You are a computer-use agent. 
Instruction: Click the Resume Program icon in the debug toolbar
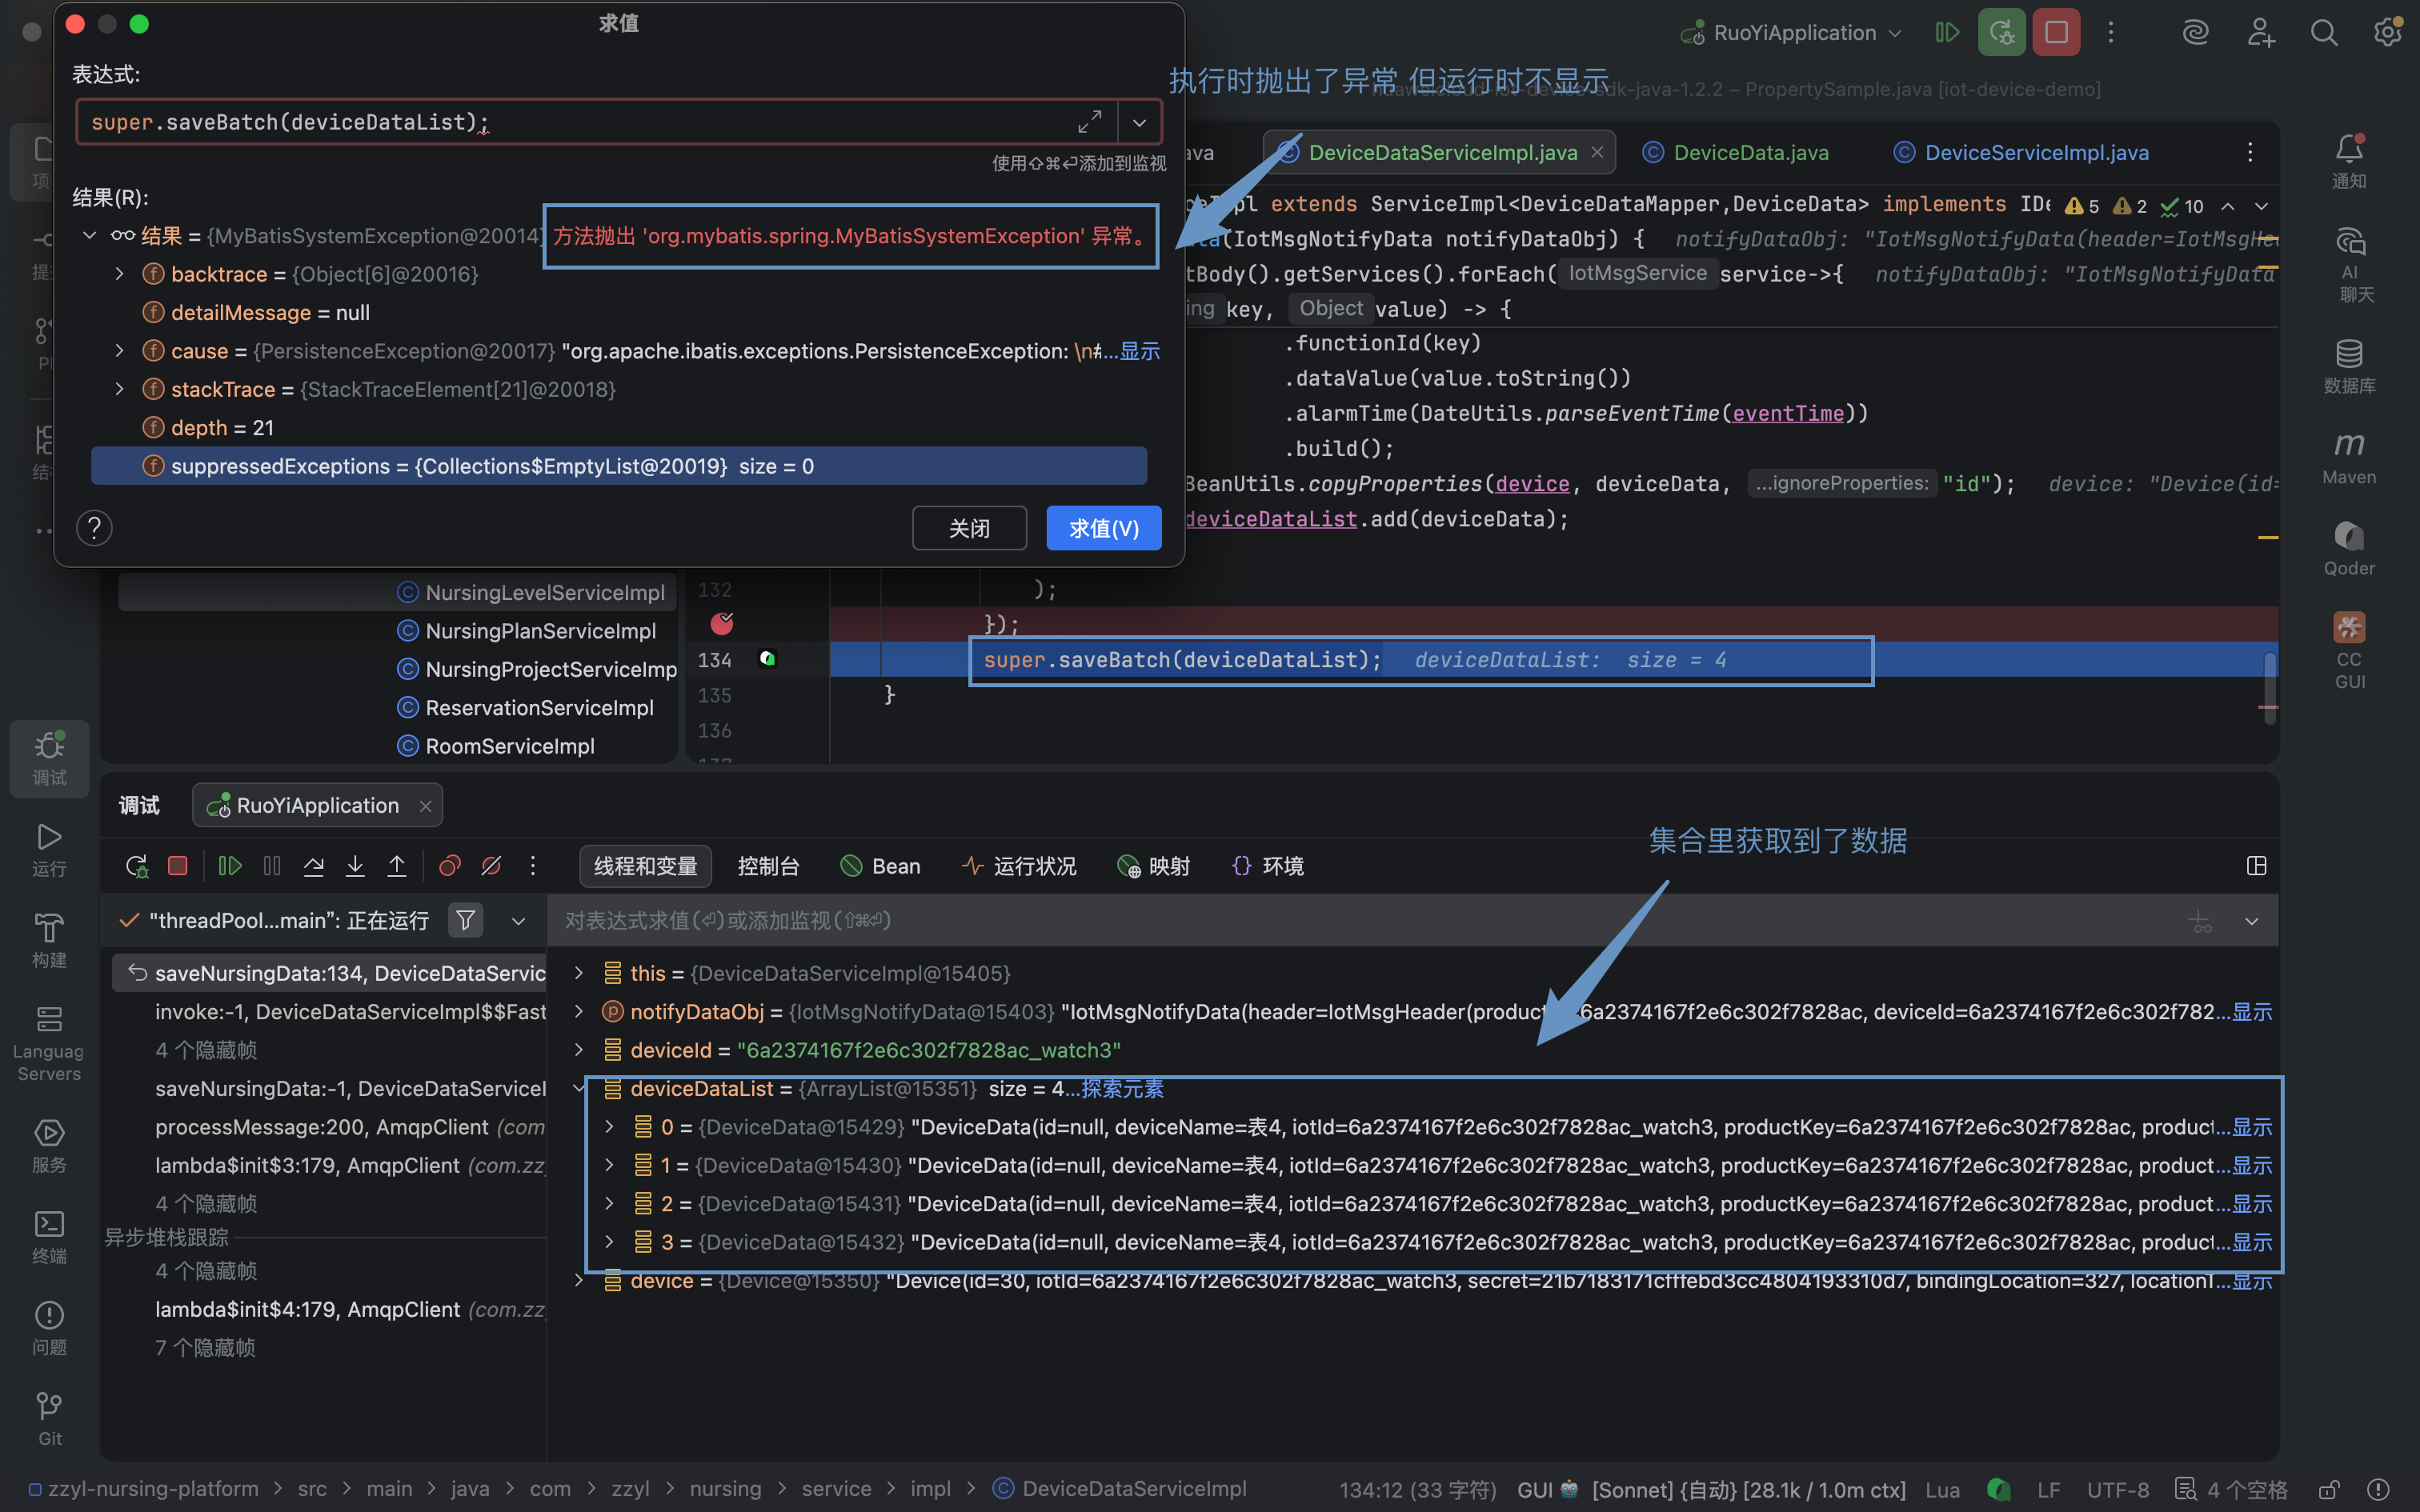230,866
